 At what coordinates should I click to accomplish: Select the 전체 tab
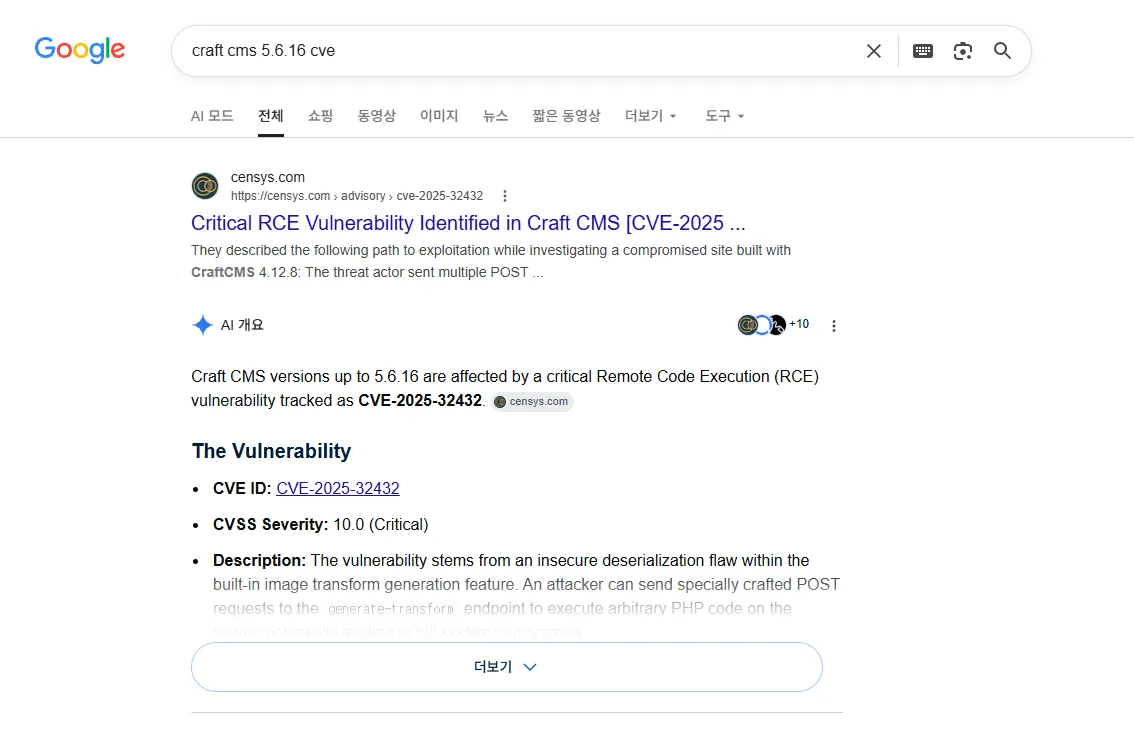point(271,116)
